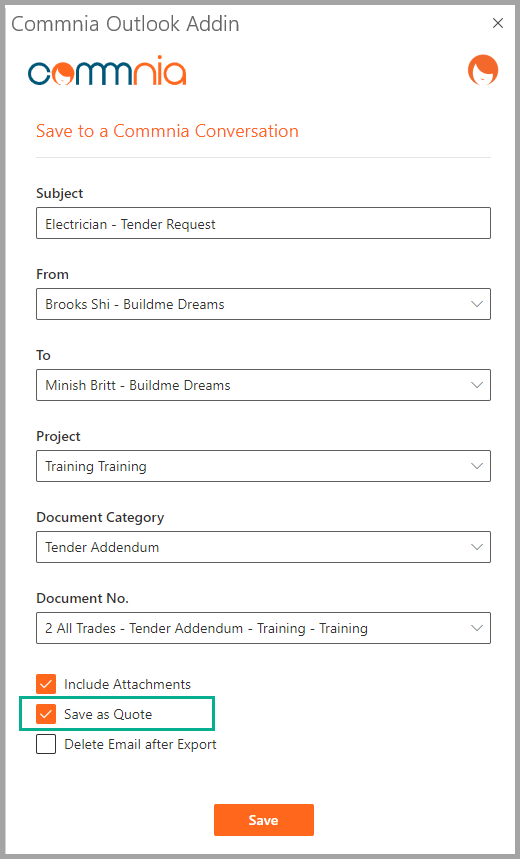Click inside the Subject input field
Viewport: 520px width, 859px height.
264,223
